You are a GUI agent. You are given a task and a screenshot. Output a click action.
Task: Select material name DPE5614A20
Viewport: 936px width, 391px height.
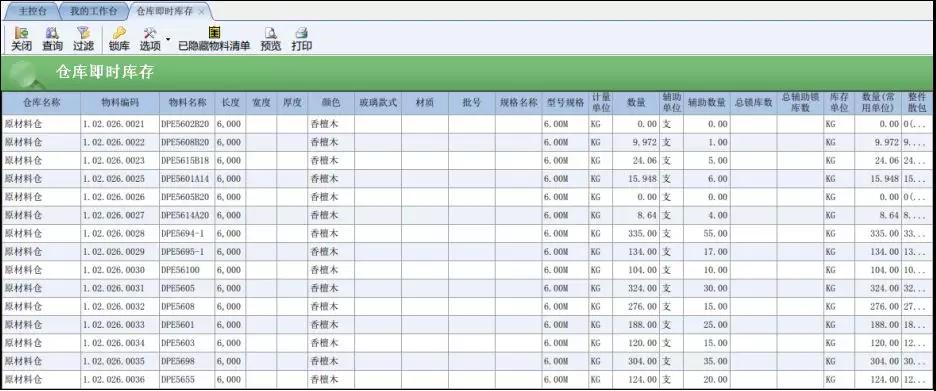pos(187,215)
